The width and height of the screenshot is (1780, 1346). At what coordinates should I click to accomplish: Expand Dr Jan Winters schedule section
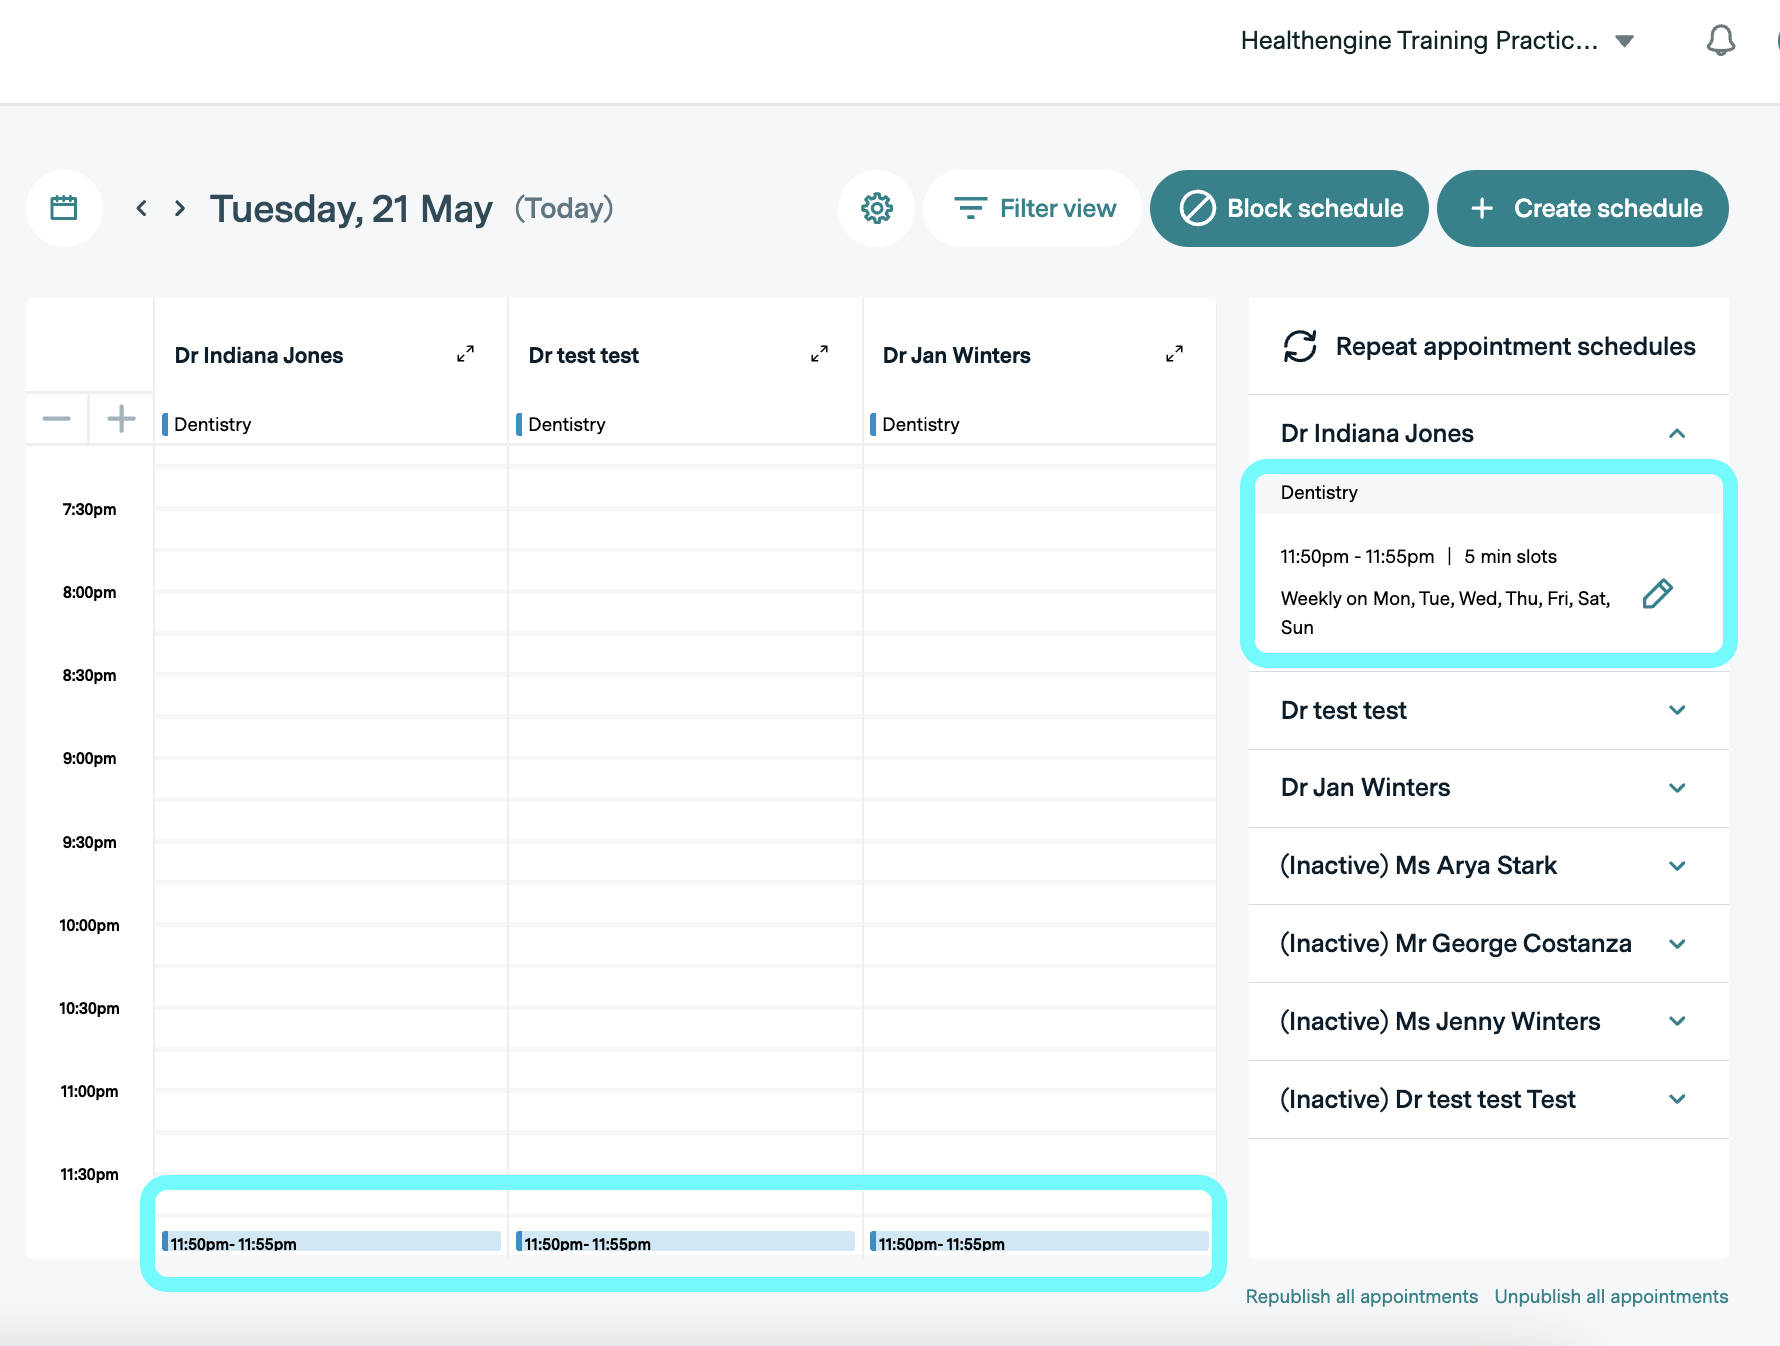(1677, 788)
